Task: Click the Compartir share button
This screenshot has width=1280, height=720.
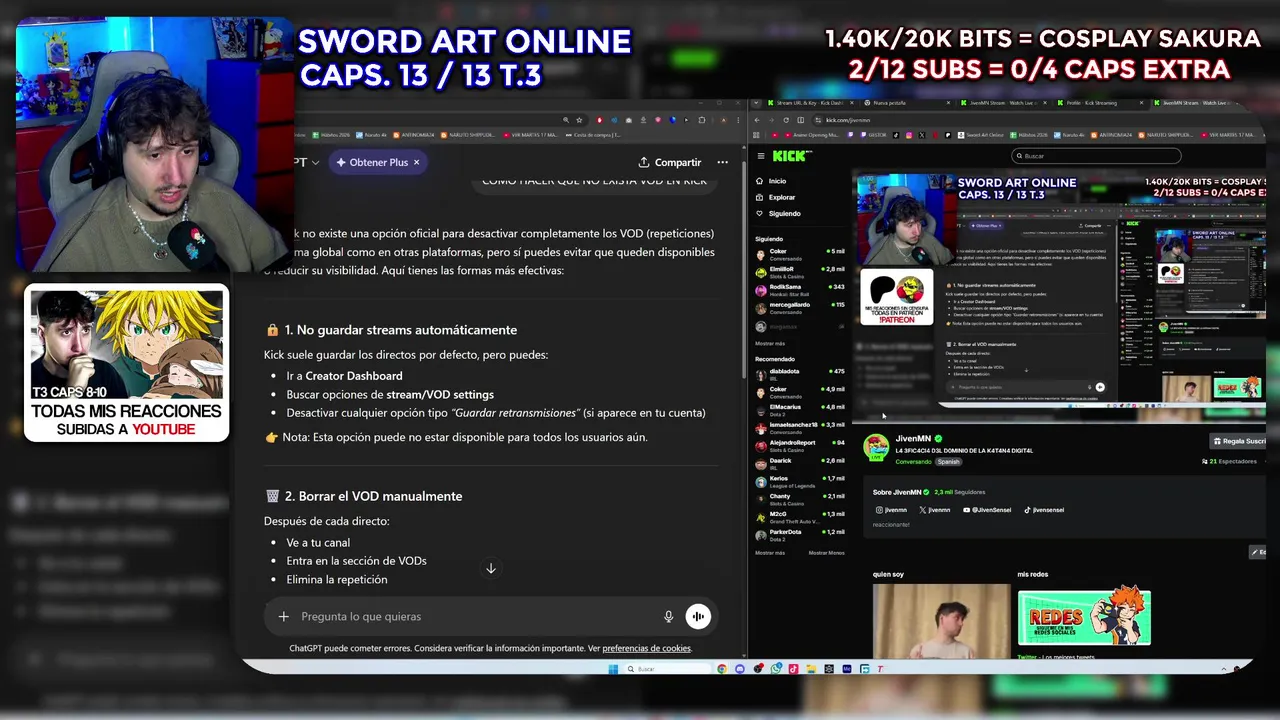Action: pyautogui.click(x=670, y=162)
